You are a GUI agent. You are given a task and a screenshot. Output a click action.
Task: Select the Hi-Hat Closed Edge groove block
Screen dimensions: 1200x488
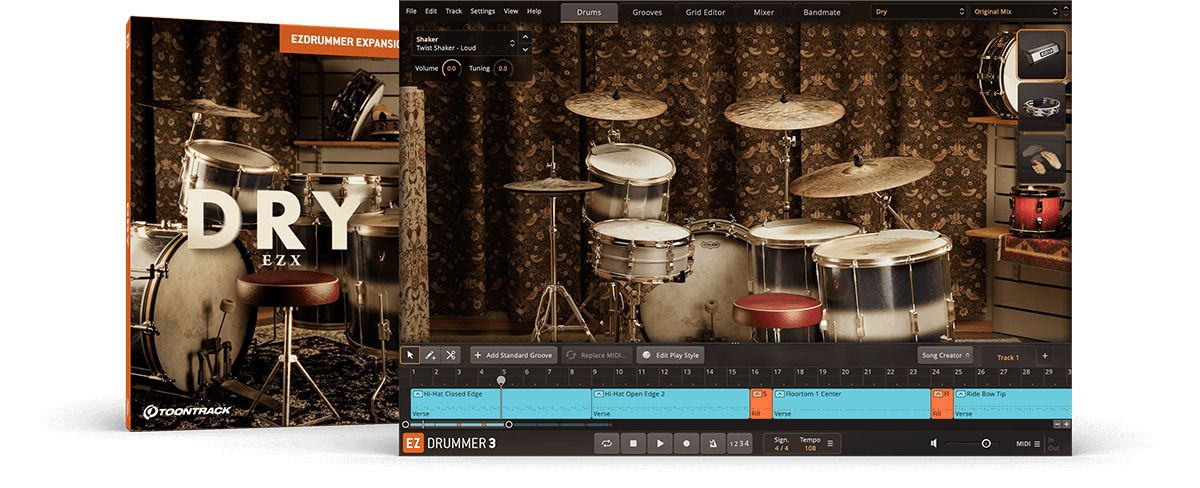[500, 403]
